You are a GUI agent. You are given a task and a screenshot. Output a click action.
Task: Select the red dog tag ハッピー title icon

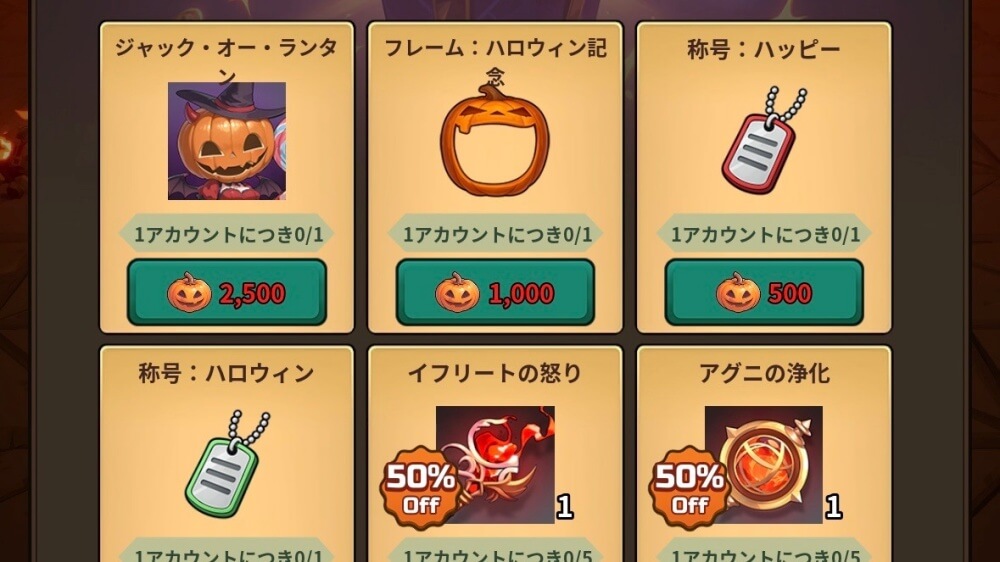763,140
